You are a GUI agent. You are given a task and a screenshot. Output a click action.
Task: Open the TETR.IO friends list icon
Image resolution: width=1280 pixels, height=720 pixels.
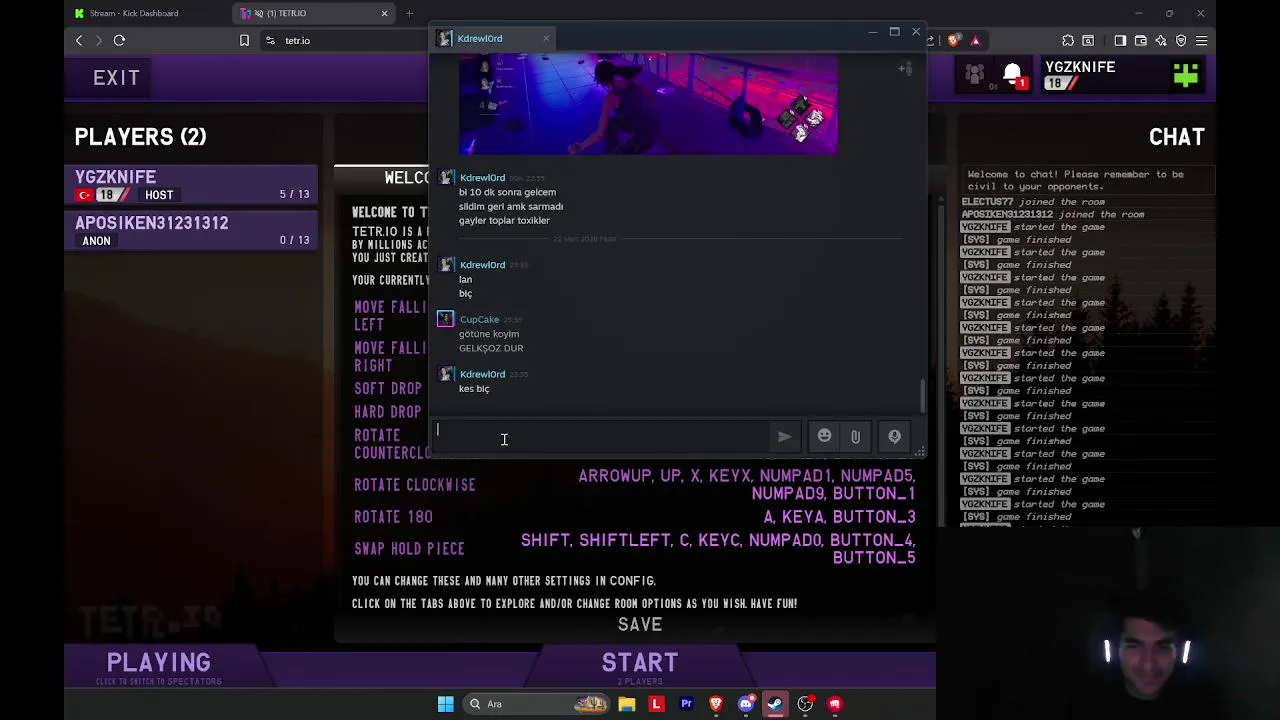(974, 74)
